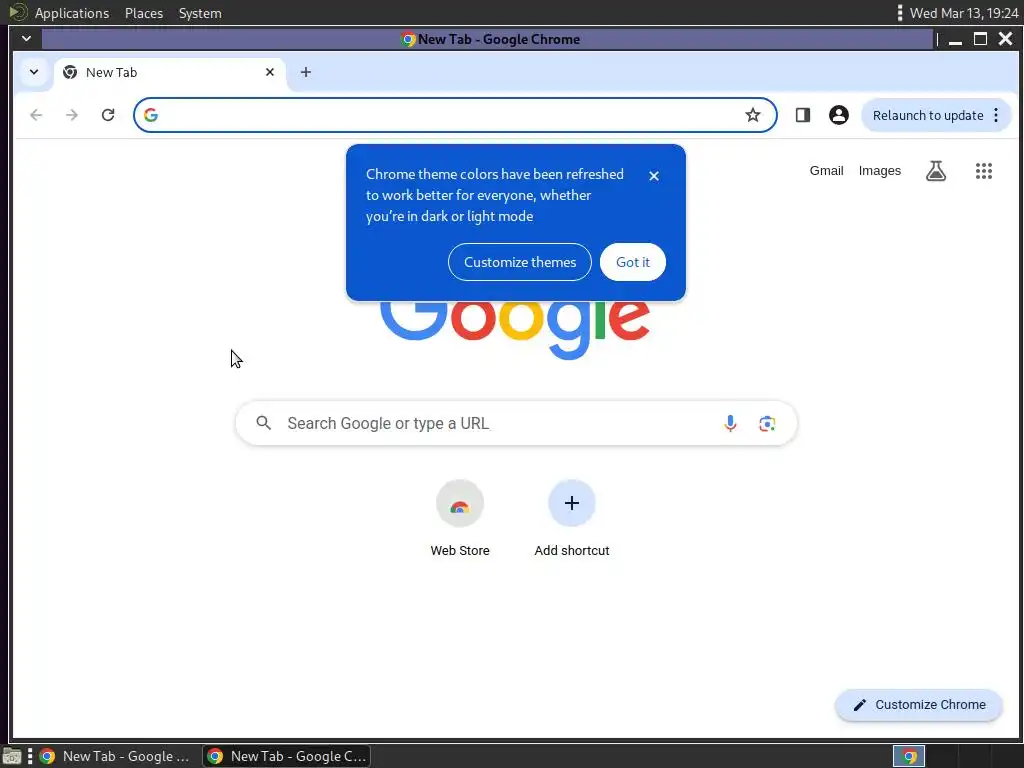Click the system tray Chrome icon
This screenshot has height=768, width=1024.
click(909, 756)
